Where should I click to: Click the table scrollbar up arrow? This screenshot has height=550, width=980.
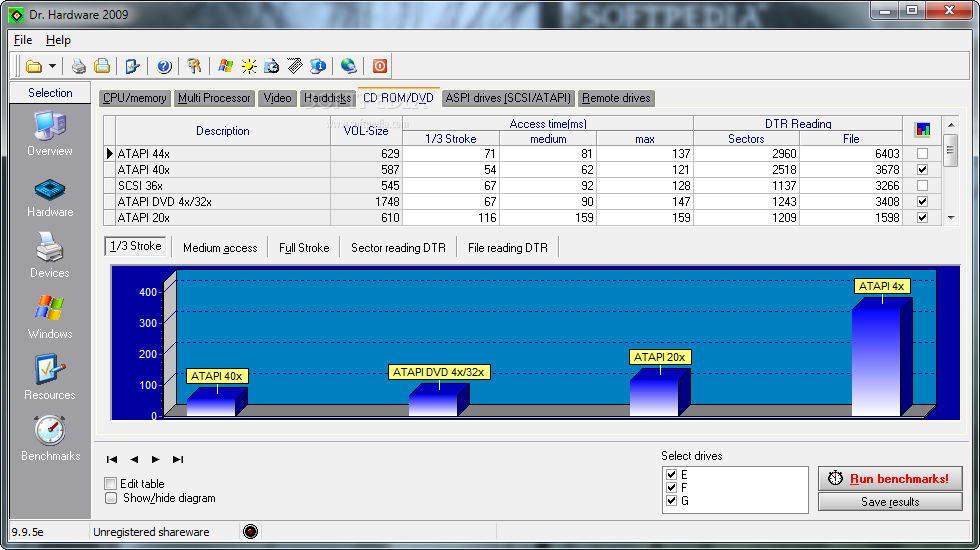(951, 125)
